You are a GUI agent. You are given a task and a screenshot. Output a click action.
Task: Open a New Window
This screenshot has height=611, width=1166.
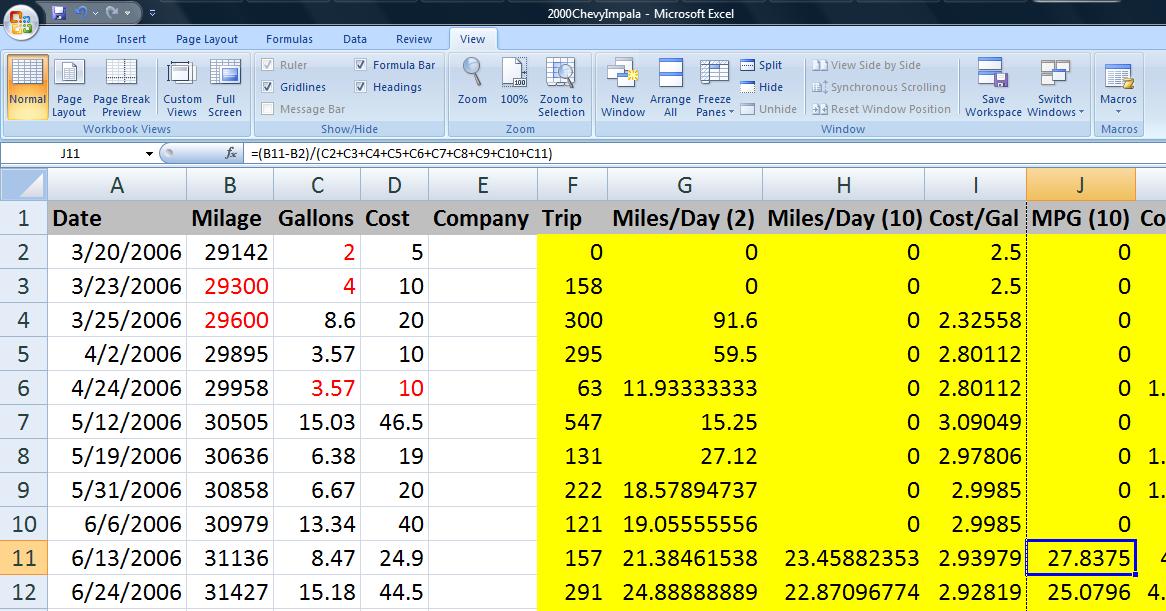click(622, 87)
